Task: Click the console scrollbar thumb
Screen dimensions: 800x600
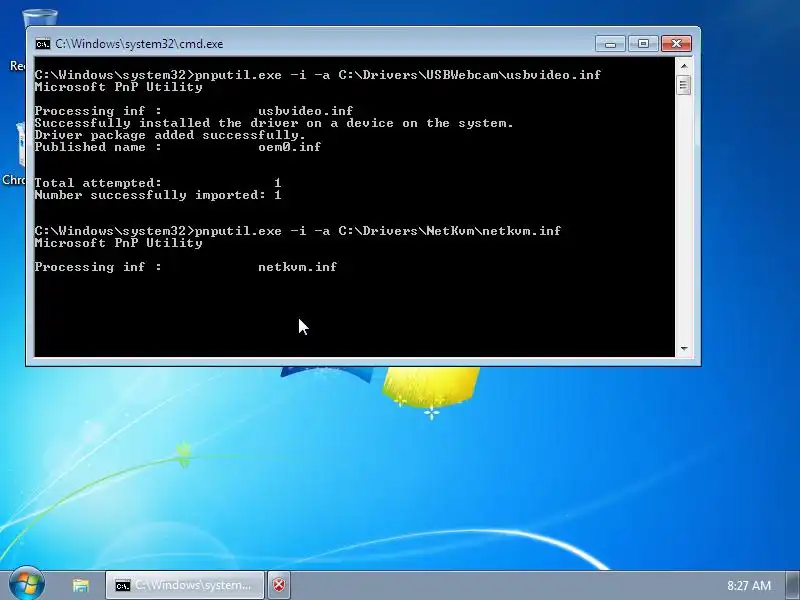Action: [684, 85]
